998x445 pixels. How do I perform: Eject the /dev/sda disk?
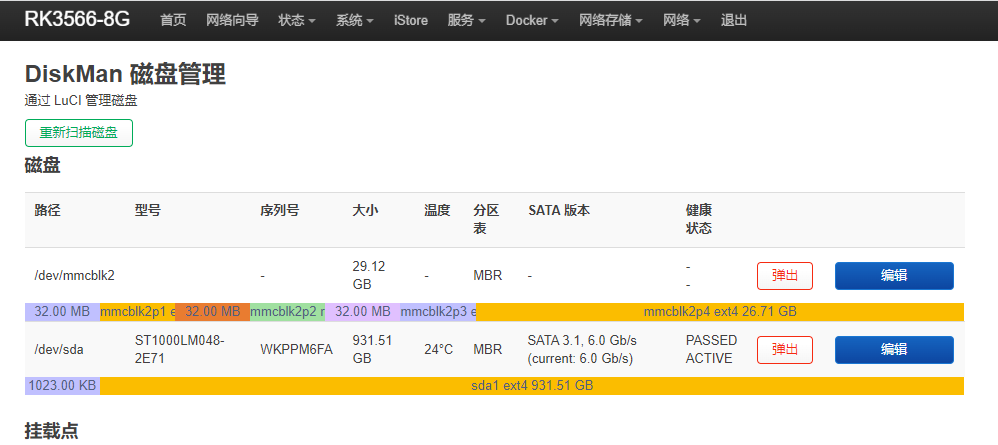(x=784, y=350)
